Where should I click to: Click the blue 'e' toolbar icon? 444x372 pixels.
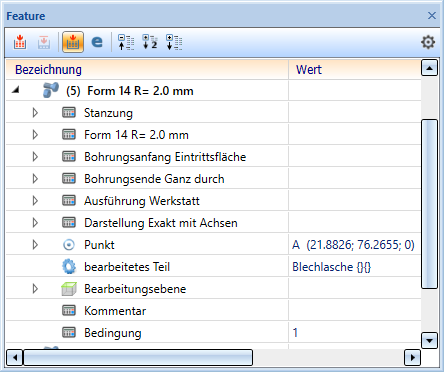click(97, 42)
